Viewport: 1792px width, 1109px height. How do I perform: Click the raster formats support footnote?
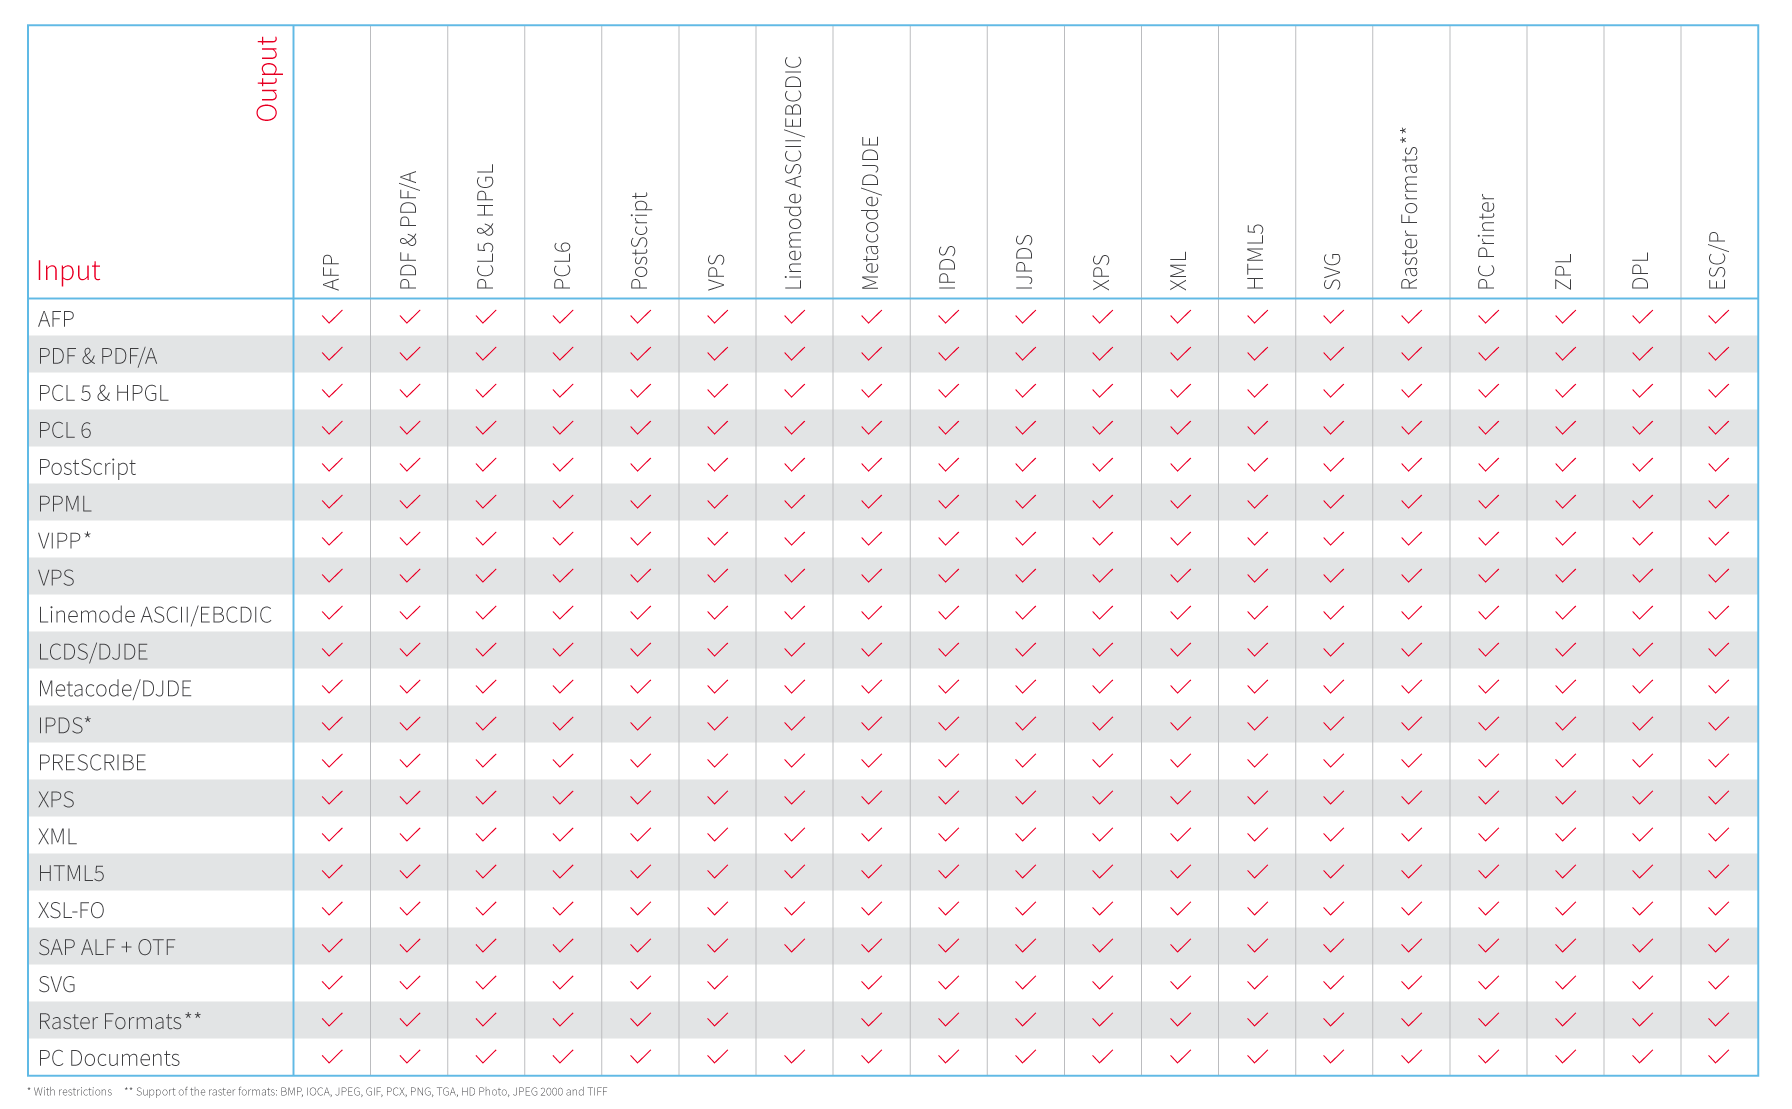pos(366,1092)
